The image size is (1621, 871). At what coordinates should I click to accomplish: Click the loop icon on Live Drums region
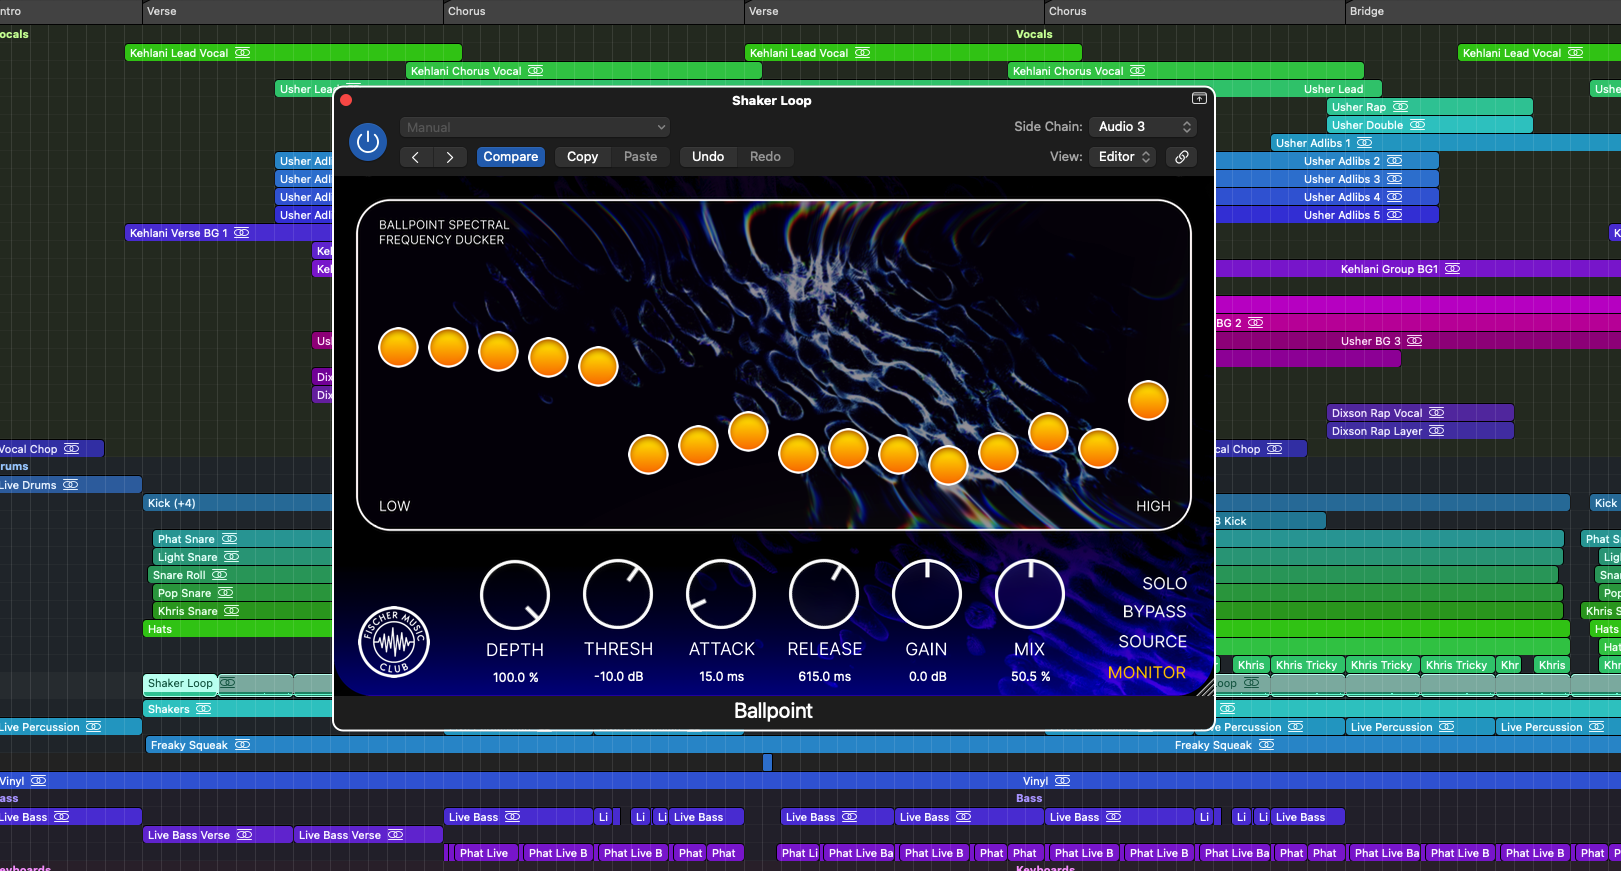pos(71,485)
